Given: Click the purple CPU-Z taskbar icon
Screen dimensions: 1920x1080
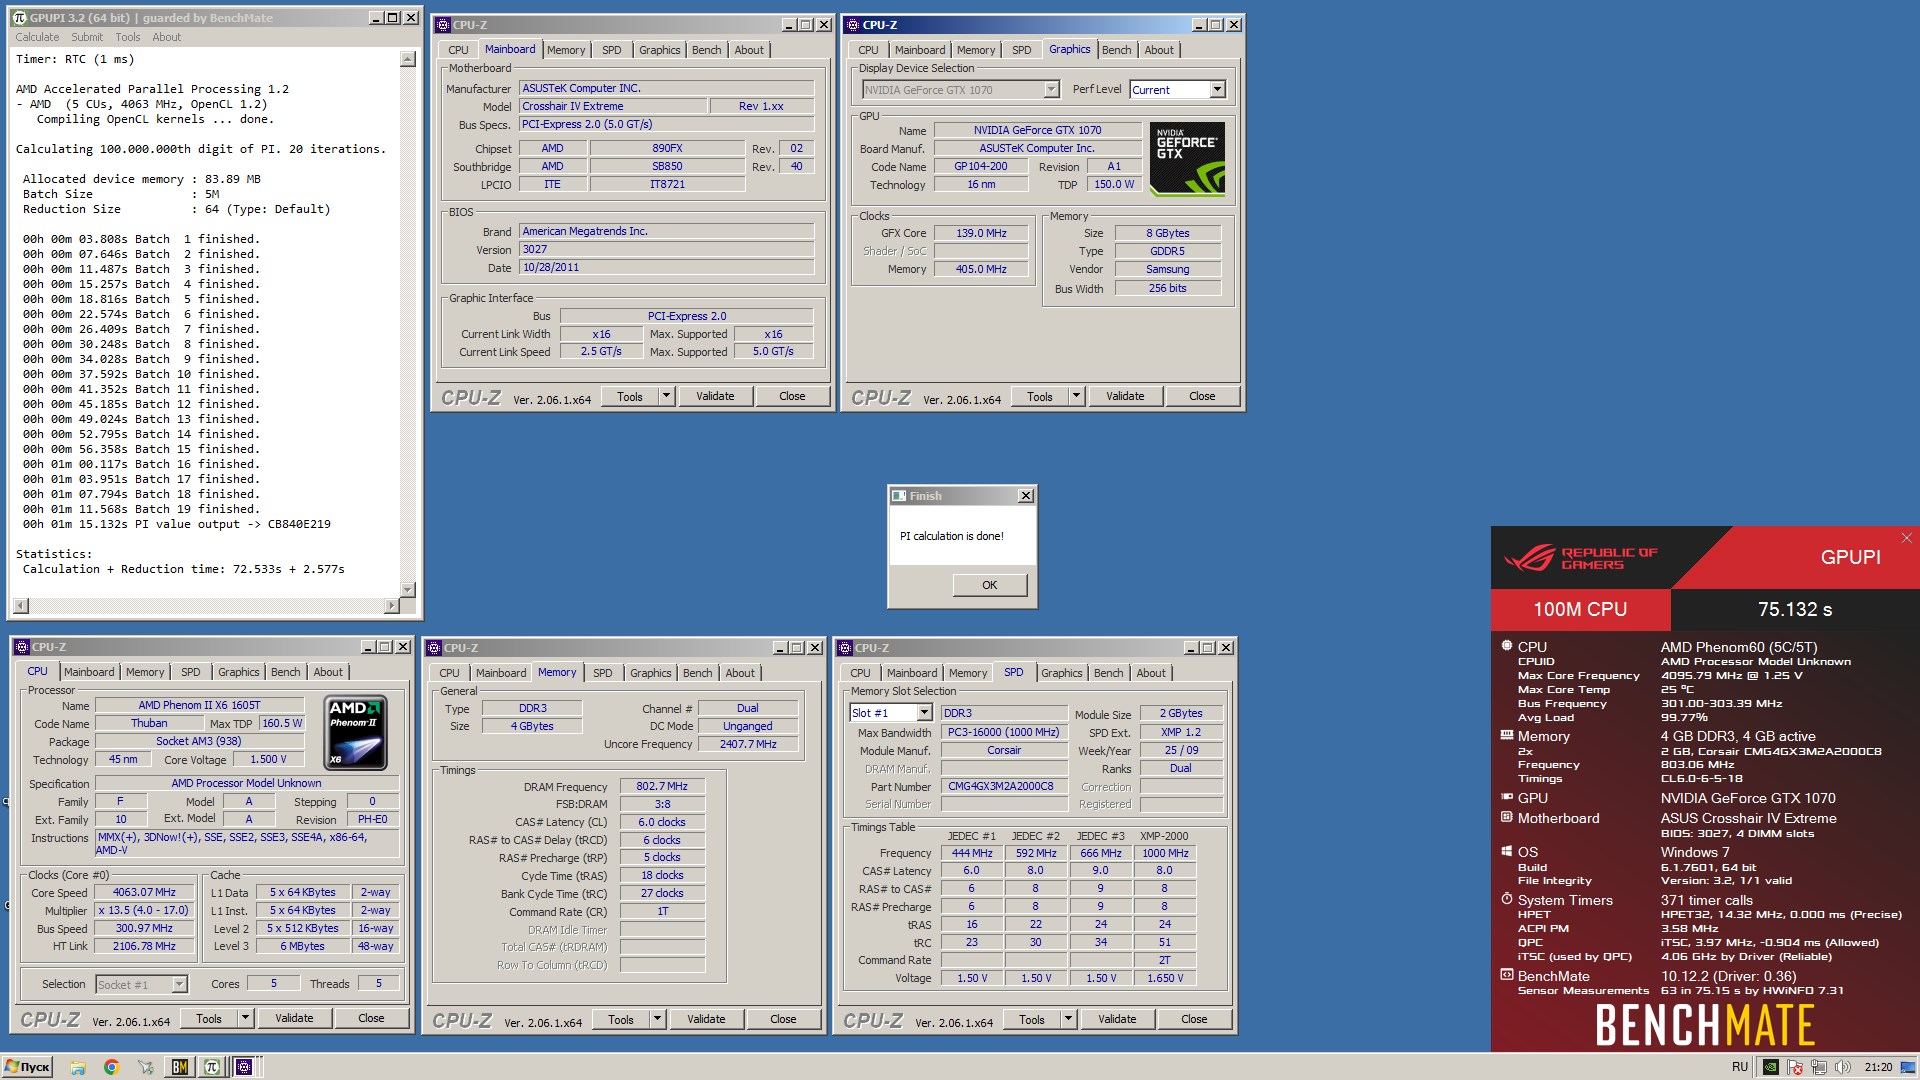Looking at the screenshot, I should [244, 1067].
